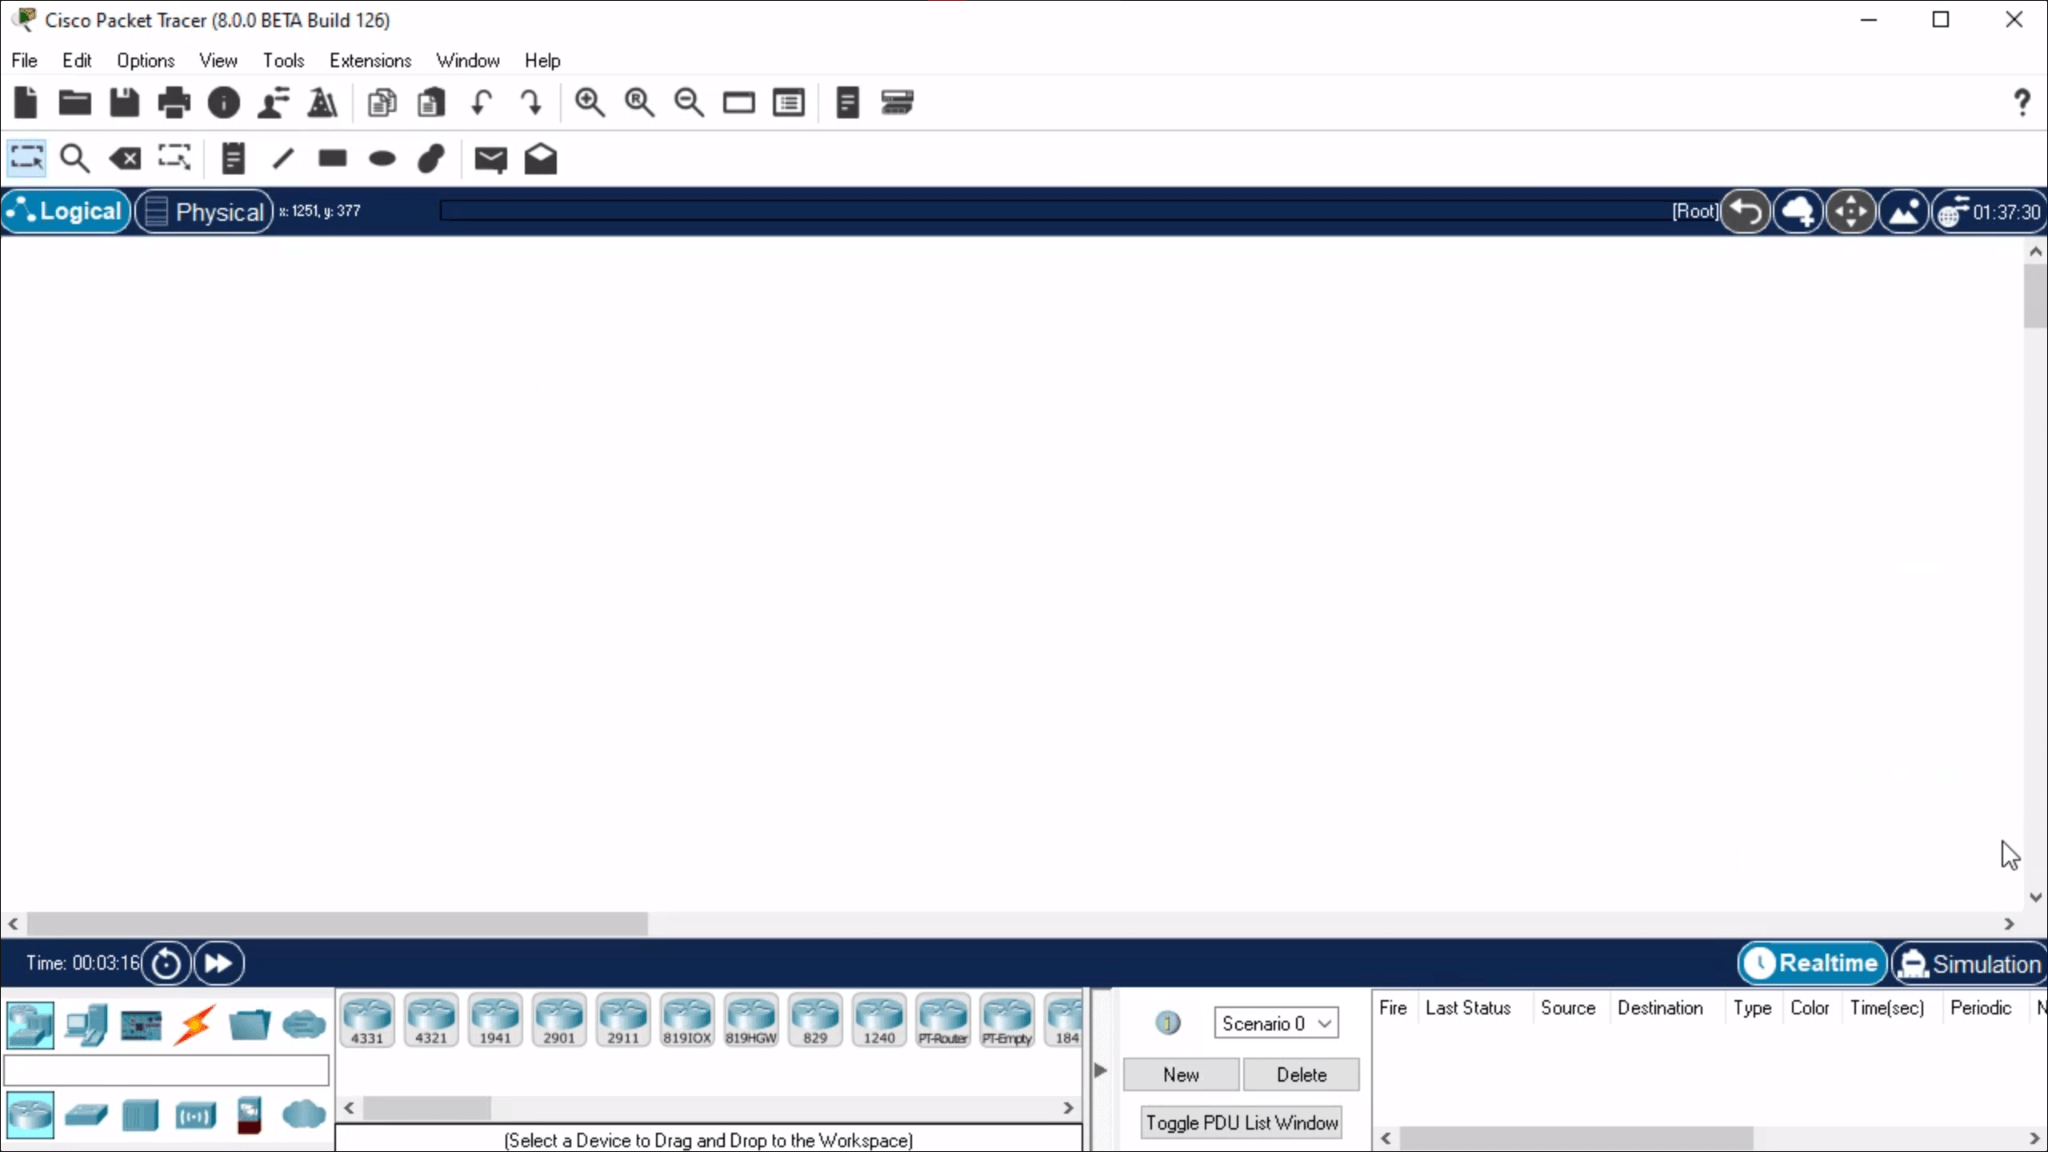
Task: Click the New scenario button
Action: click(x=1179, y=1073)
